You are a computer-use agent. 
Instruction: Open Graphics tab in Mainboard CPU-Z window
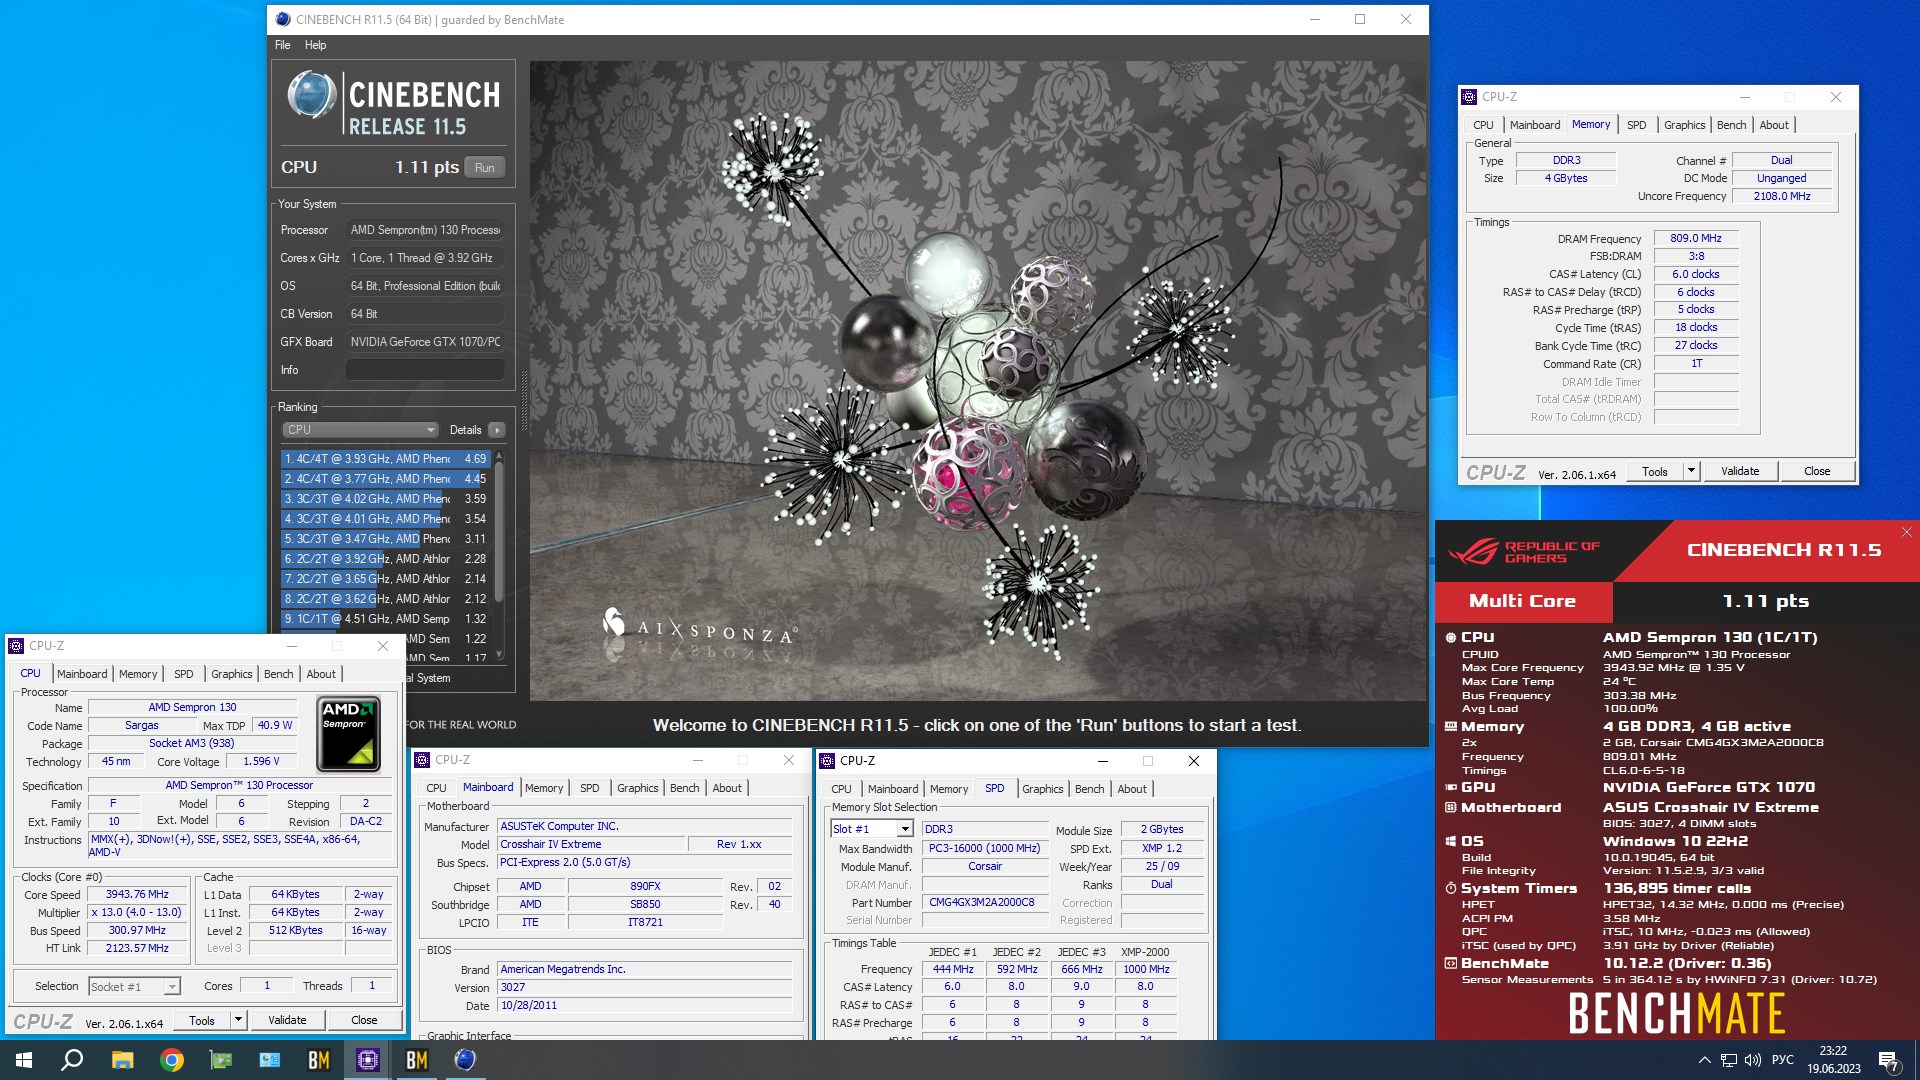pos(637,788)
